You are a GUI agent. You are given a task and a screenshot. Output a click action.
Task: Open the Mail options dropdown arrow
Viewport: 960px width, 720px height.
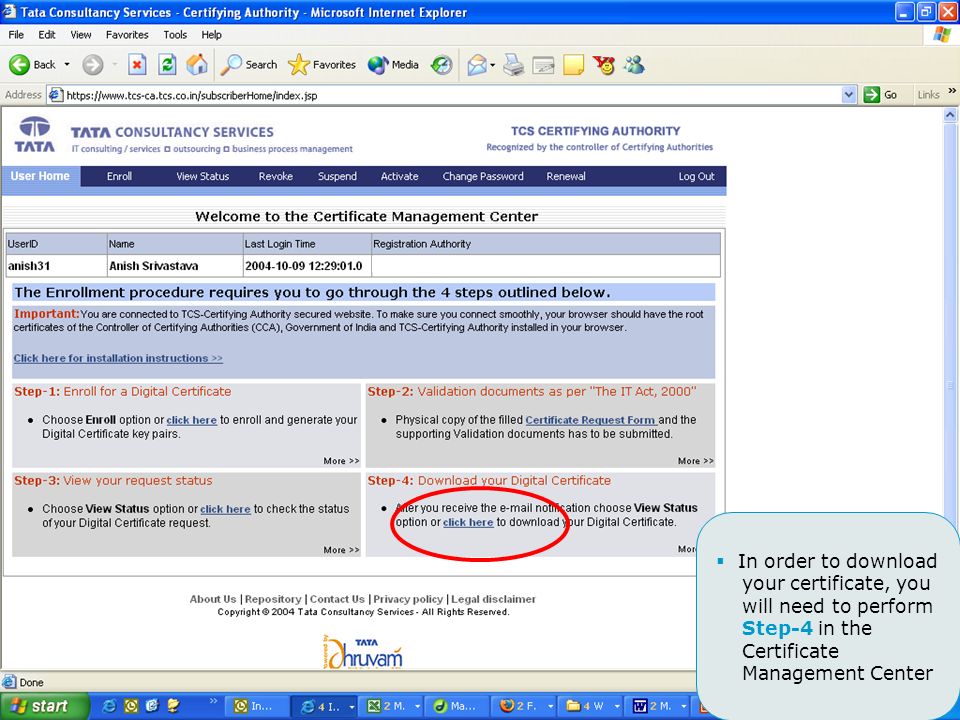492,64
